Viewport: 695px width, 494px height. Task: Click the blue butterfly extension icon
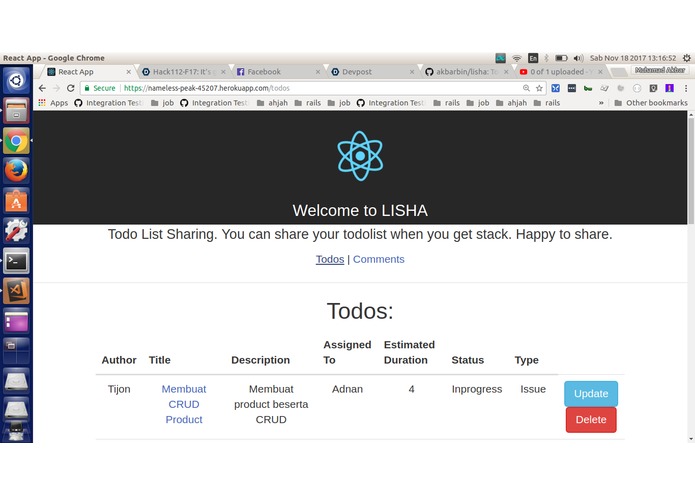coord(555,88)
